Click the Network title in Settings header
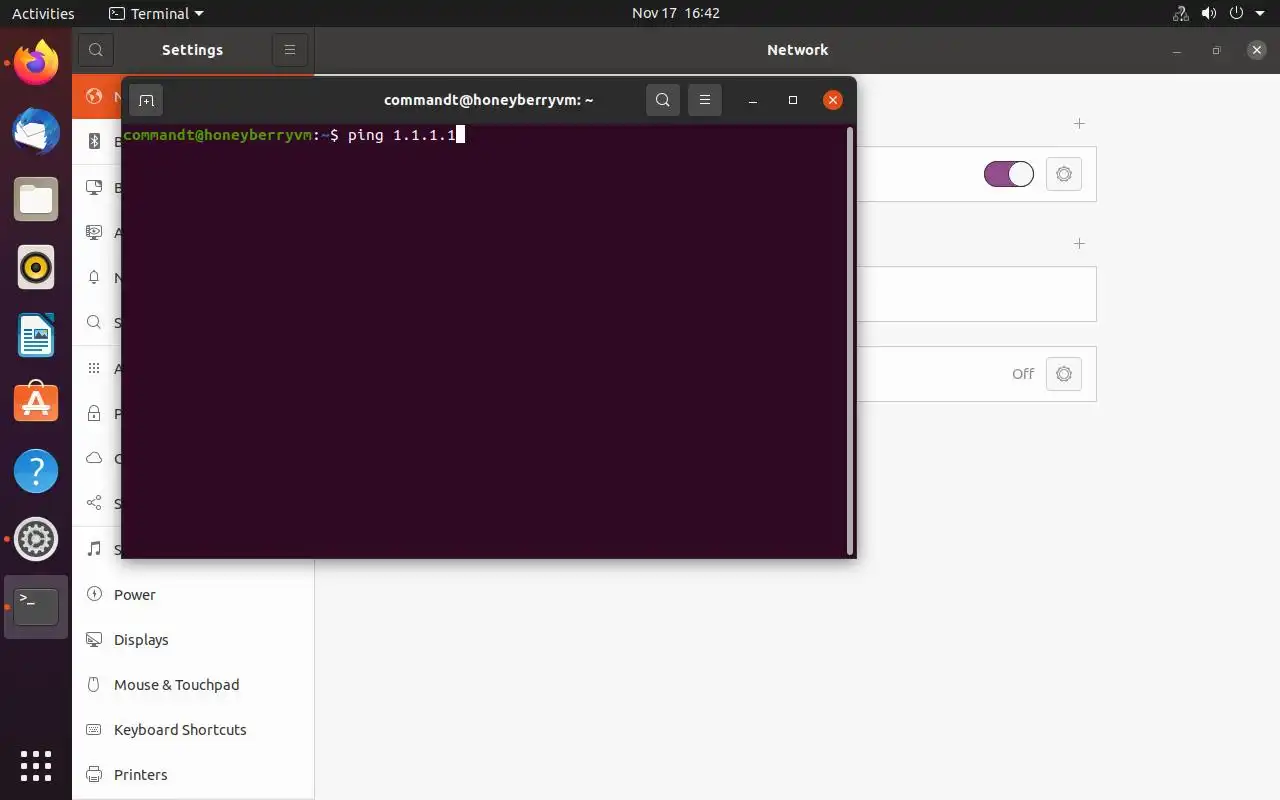This screenshot has height=800, width=1280. [x=797, y=50]
